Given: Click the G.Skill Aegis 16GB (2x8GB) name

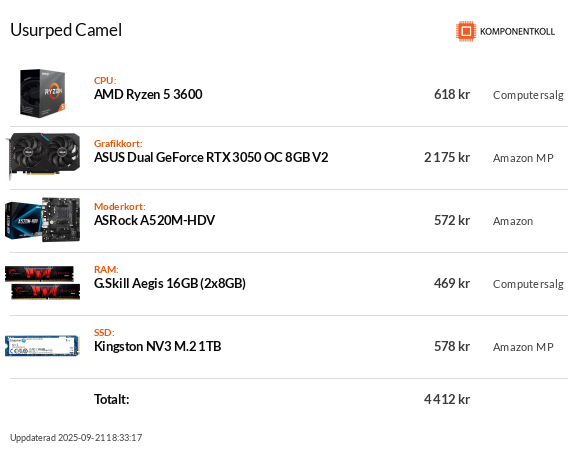Looking at the screenshot, I should tap(170, 284).
